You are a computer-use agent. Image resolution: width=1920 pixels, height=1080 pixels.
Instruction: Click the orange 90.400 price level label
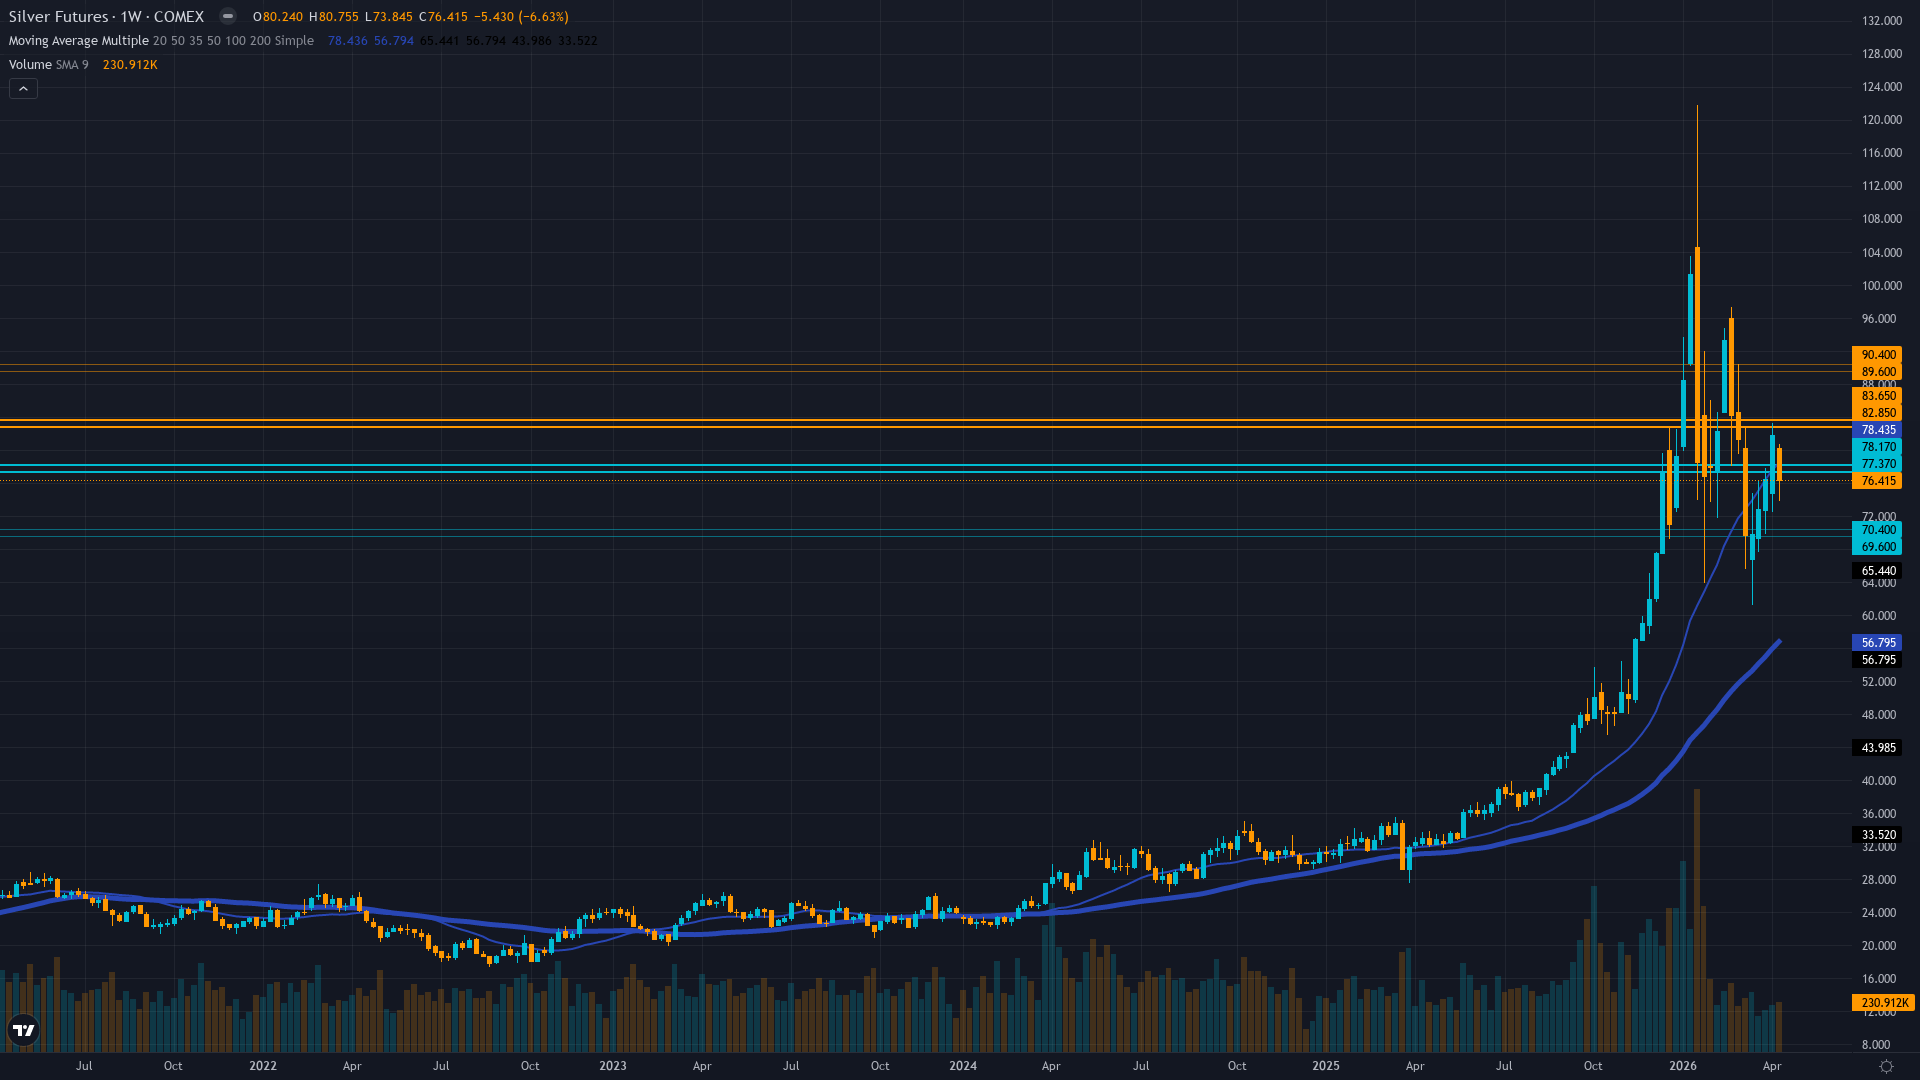pyautogui.click(x=1877, y=355)
